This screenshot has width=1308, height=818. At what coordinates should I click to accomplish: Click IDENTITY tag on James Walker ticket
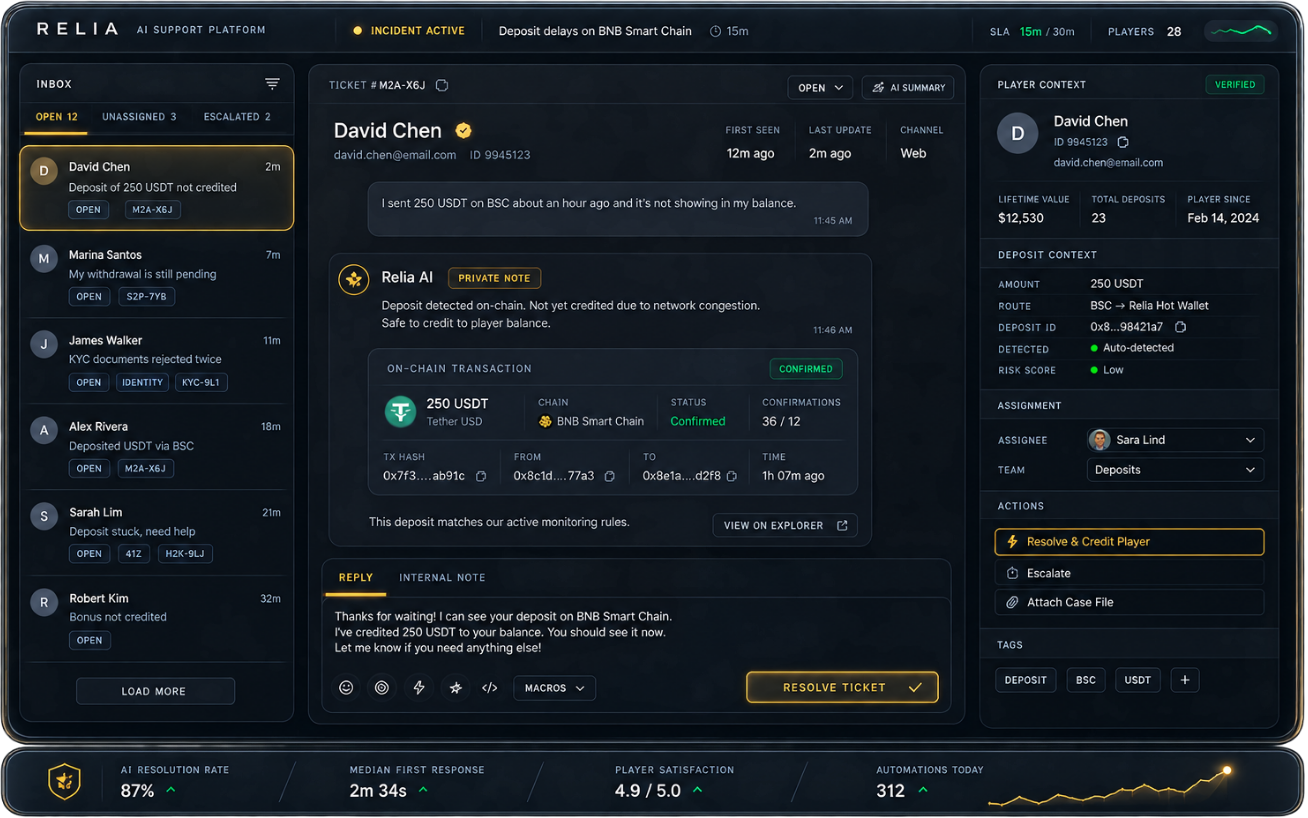click(x=143, y=382)
